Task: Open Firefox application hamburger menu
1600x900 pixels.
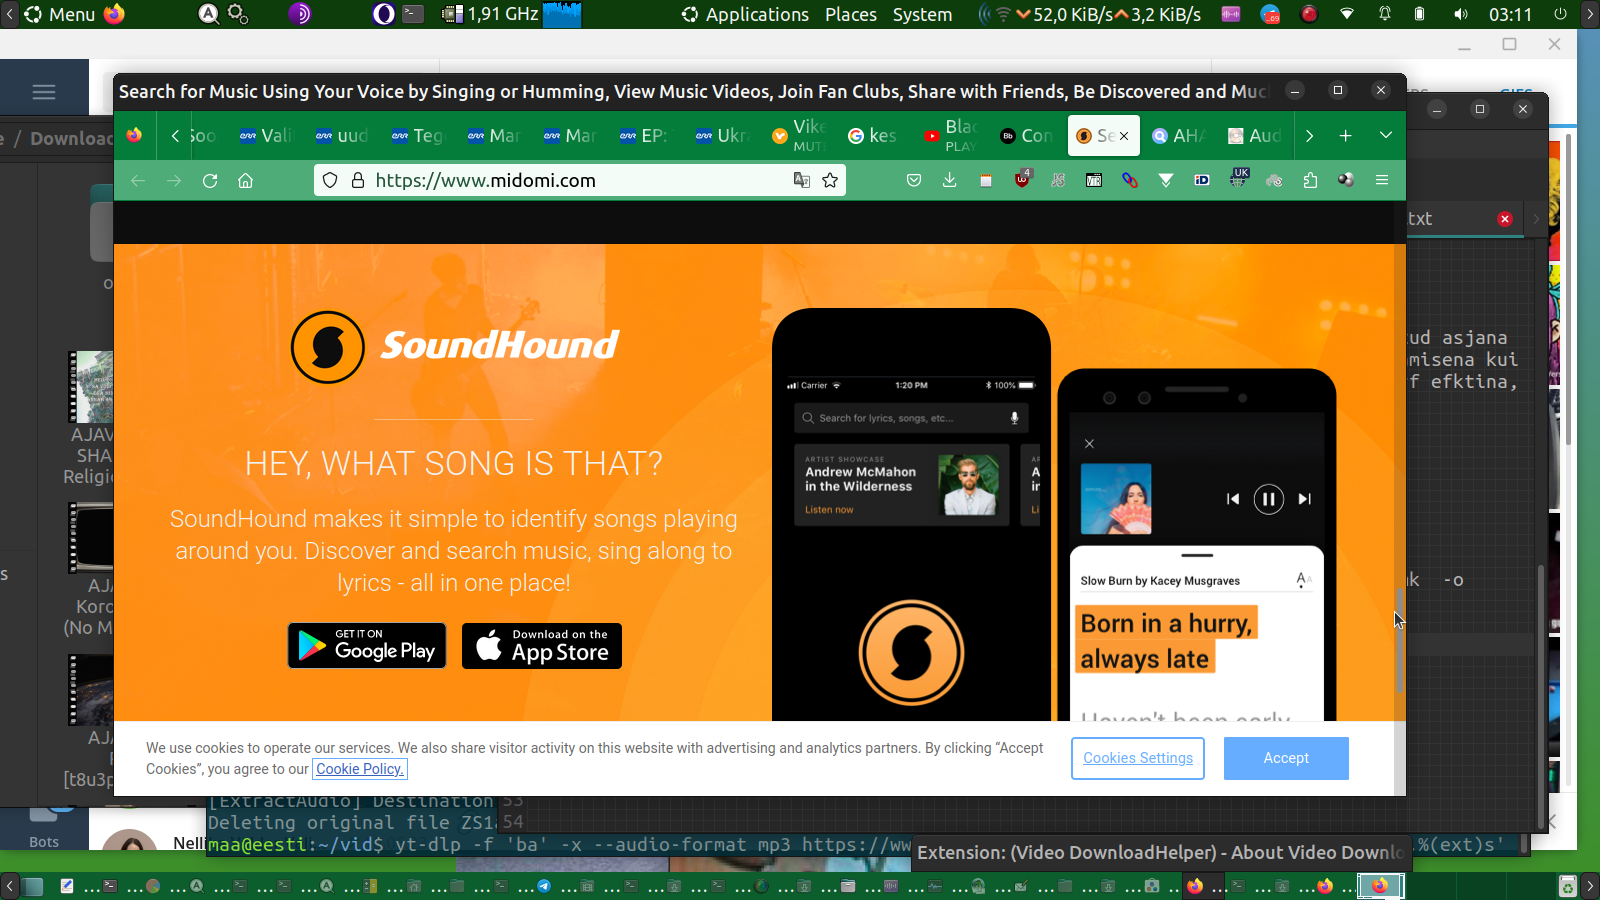Action: click(x=1382, y=181)
